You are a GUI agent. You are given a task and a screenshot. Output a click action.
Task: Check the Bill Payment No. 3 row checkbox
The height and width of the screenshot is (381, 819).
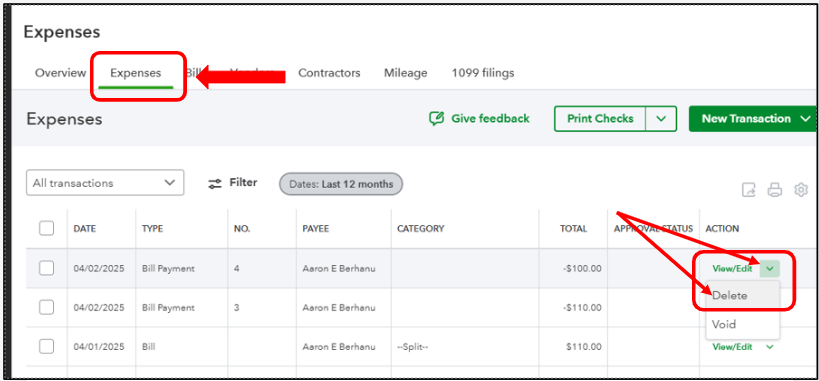point(46,307)
